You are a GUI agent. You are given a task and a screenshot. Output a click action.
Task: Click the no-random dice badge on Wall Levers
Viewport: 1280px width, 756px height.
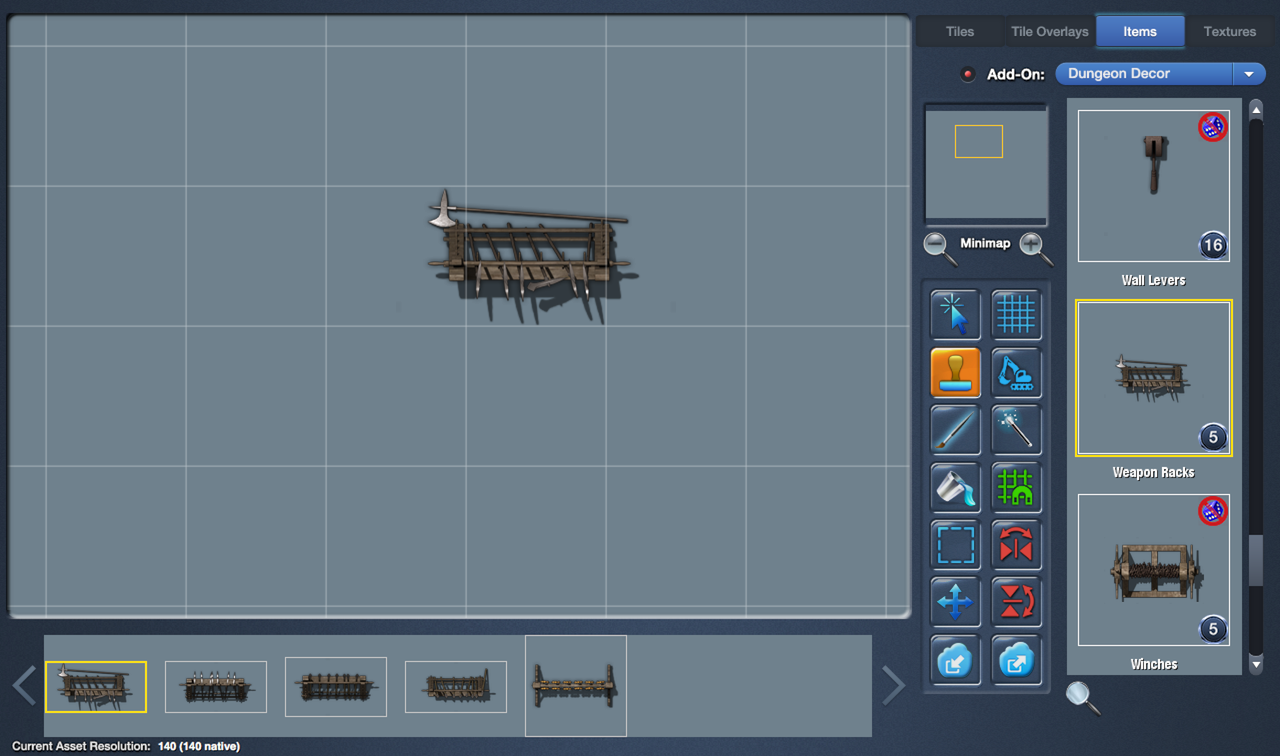(x=1212, y=127)
